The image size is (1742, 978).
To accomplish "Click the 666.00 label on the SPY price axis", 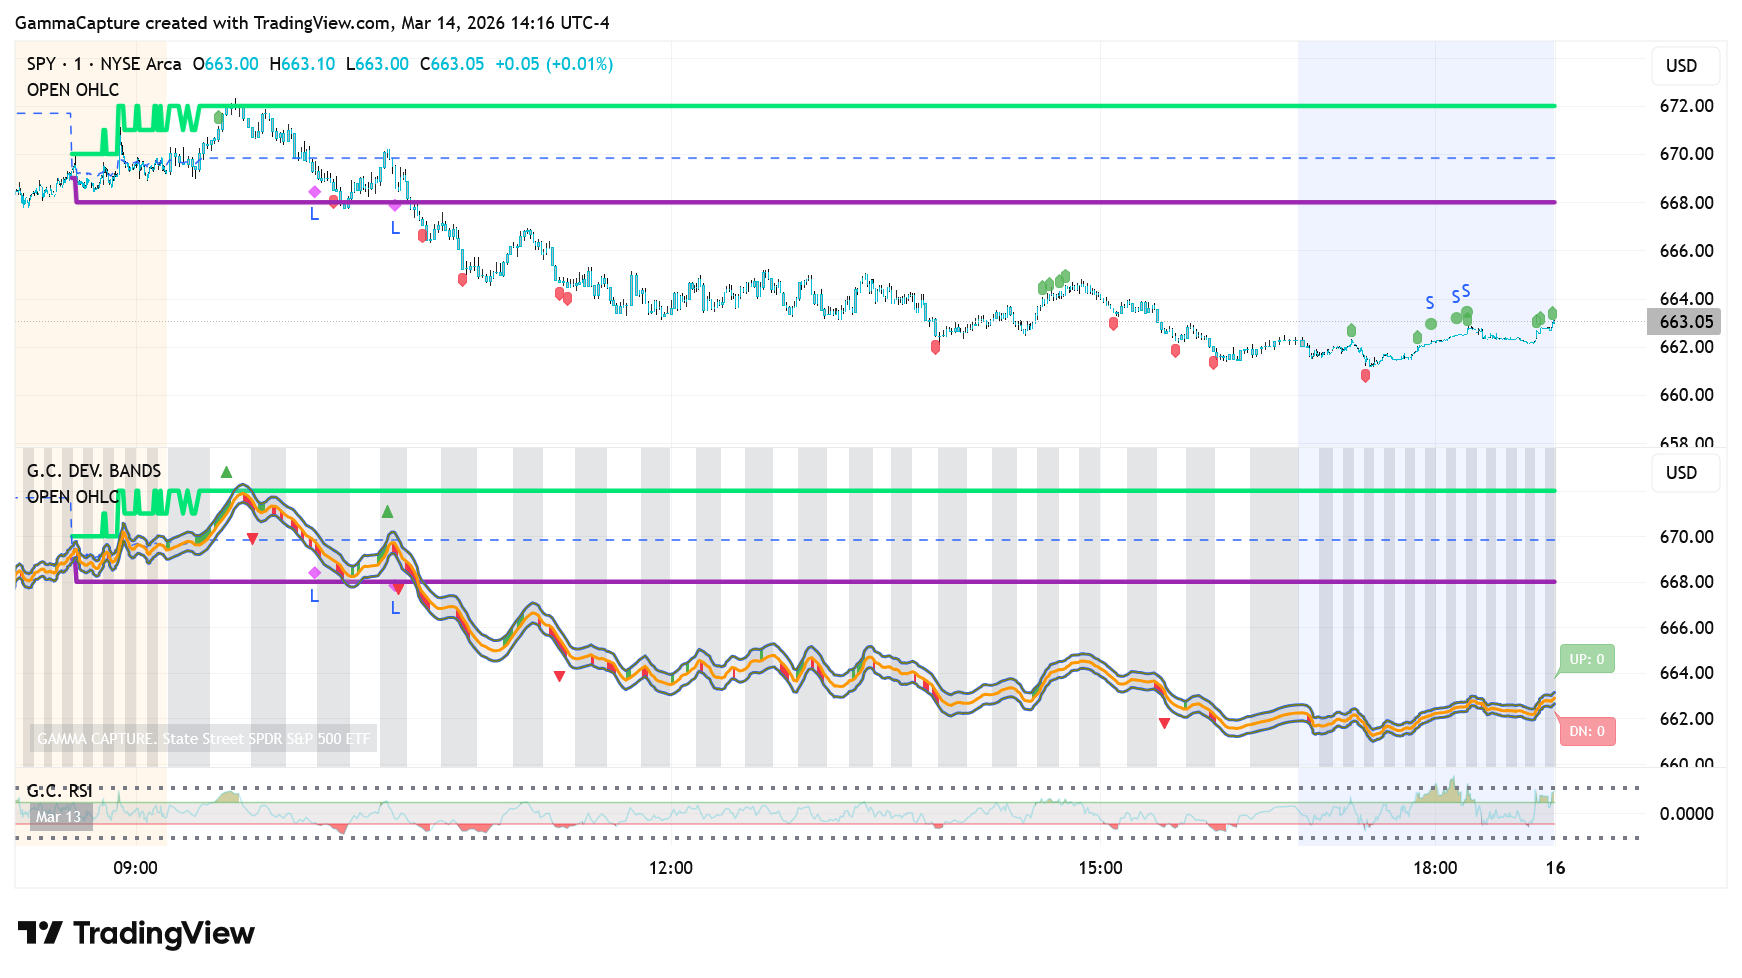I will (1687, 251).
